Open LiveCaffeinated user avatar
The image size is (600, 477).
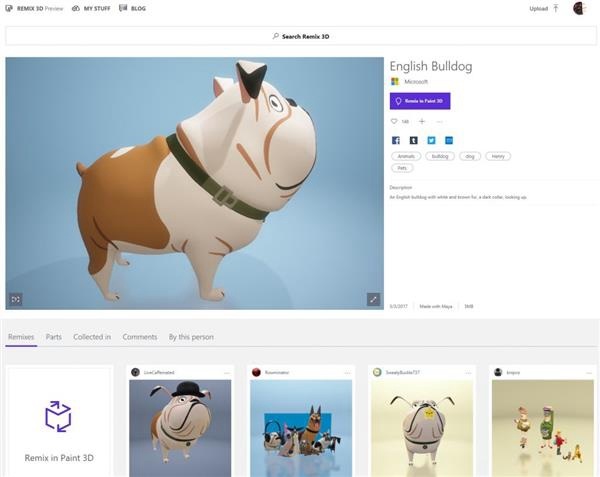click(x=135, y=372)
